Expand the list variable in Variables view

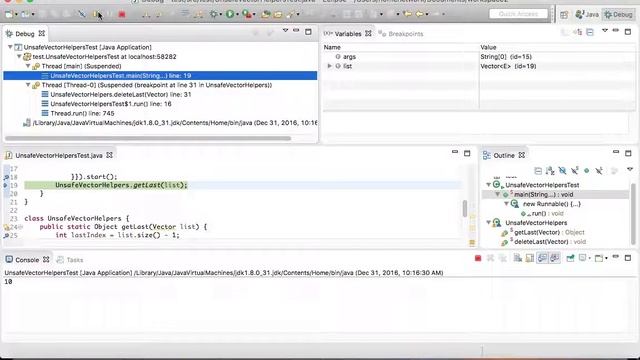329,66
